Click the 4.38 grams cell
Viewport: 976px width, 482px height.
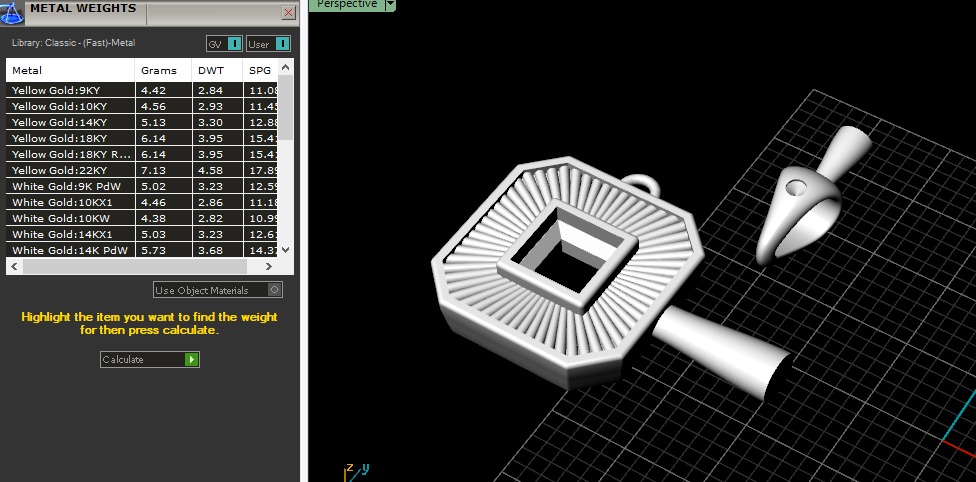[163, 219]
